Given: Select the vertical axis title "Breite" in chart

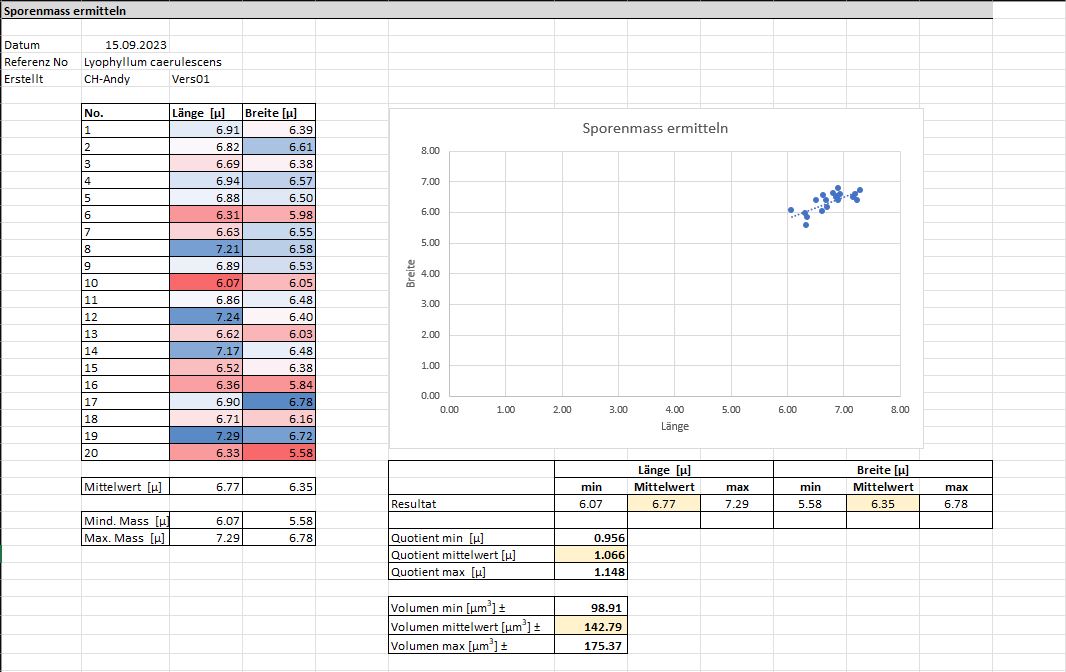Looking at the screenshot, I should 410,274.
